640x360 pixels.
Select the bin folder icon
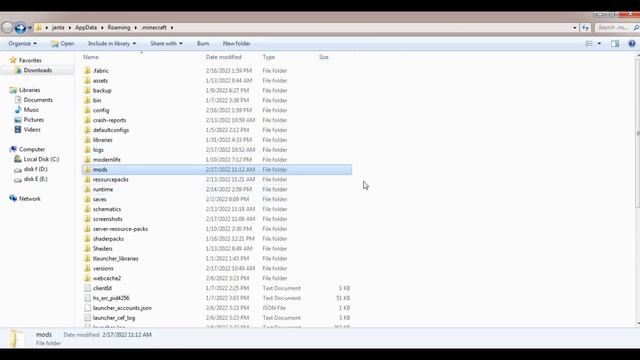[87, 100]
